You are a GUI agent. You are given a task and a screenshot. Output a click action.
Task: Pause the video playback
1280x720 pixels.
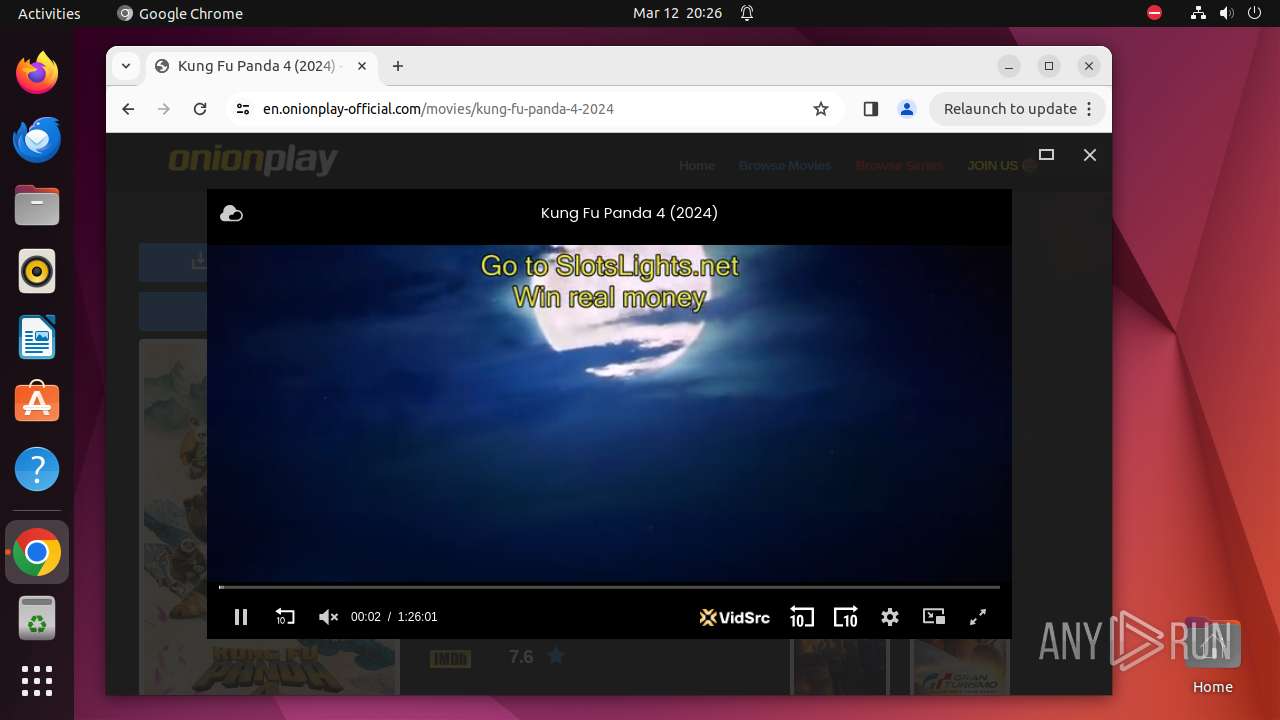click(241, 617)
